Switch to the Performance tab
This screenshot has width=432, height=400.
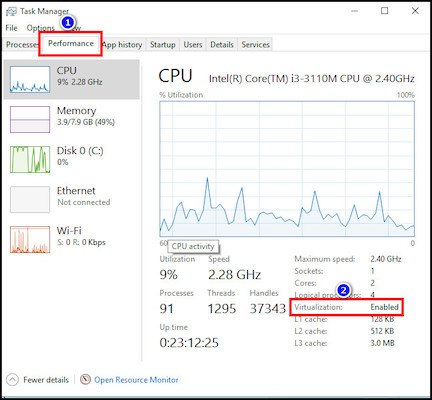(71, 44)
